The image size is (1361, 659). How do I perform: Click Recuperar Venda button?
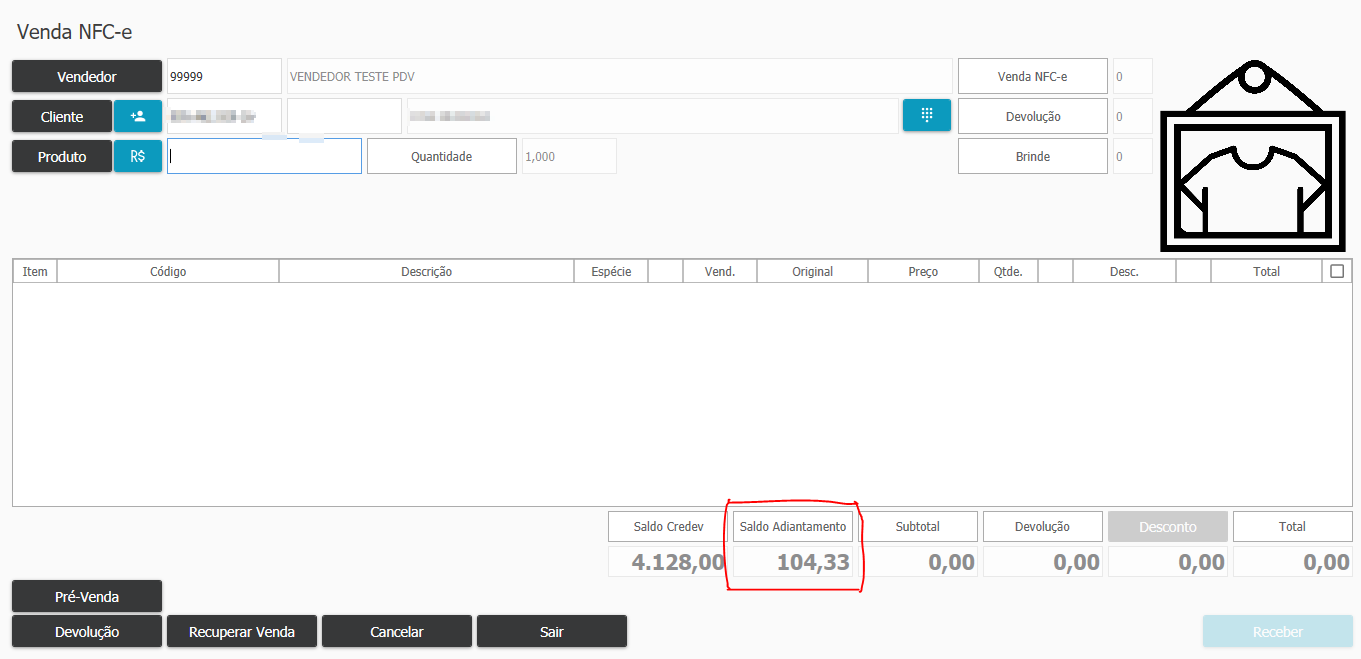pos(242,631)
